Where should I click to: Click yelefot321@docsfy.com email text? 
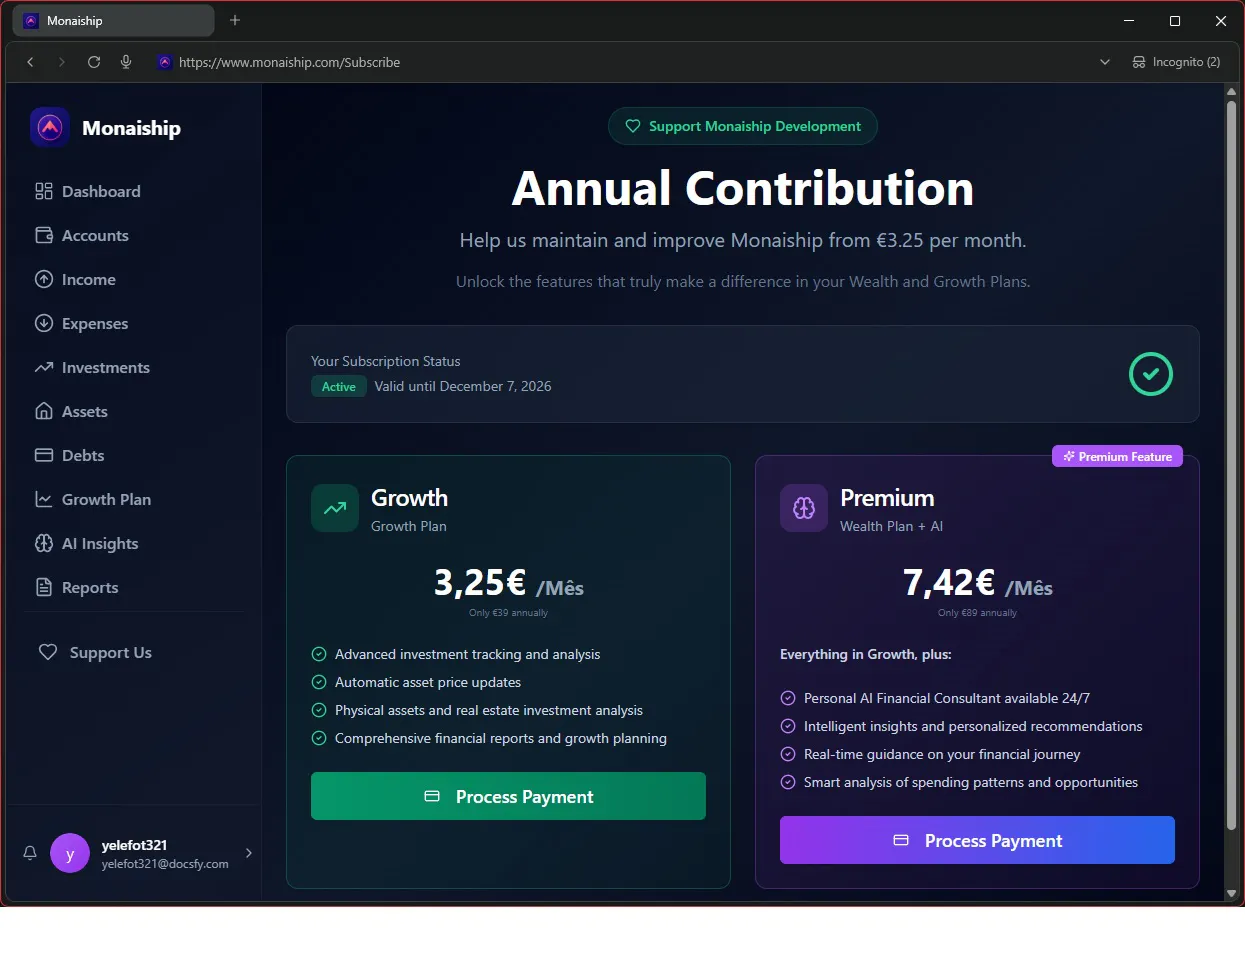point(165,864)
